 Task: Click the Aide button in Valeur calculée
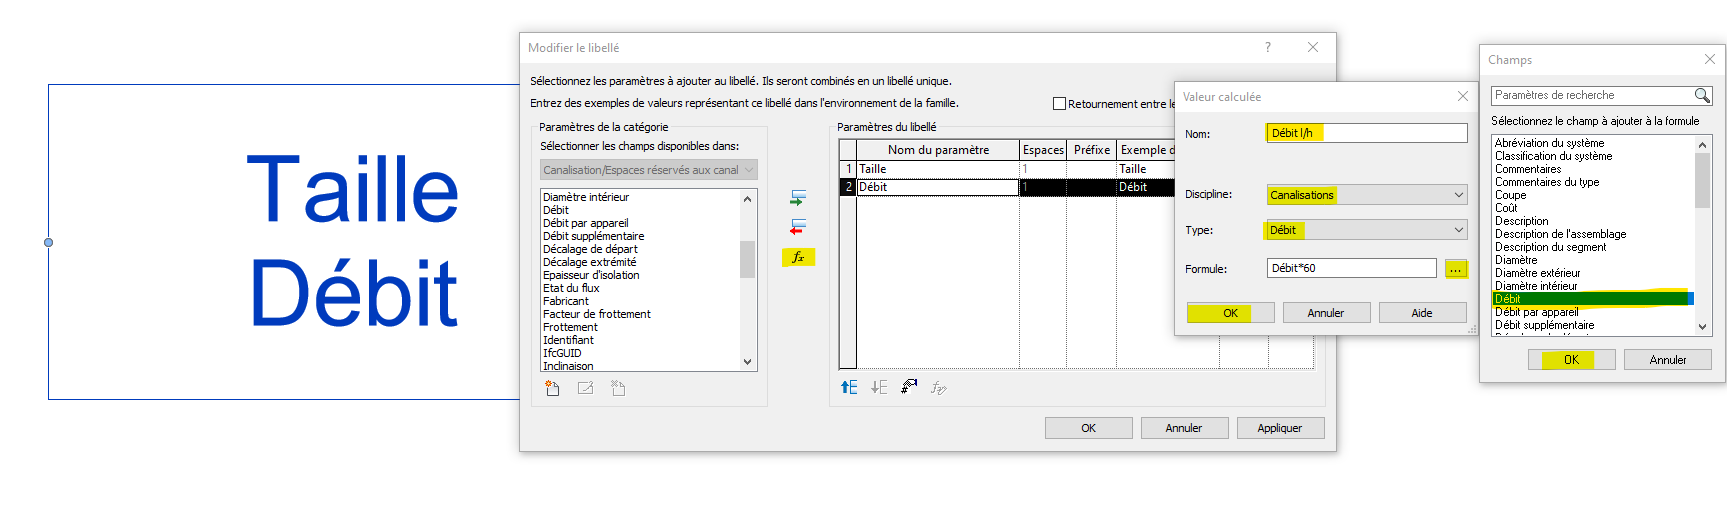click(x=1421, y=313)
